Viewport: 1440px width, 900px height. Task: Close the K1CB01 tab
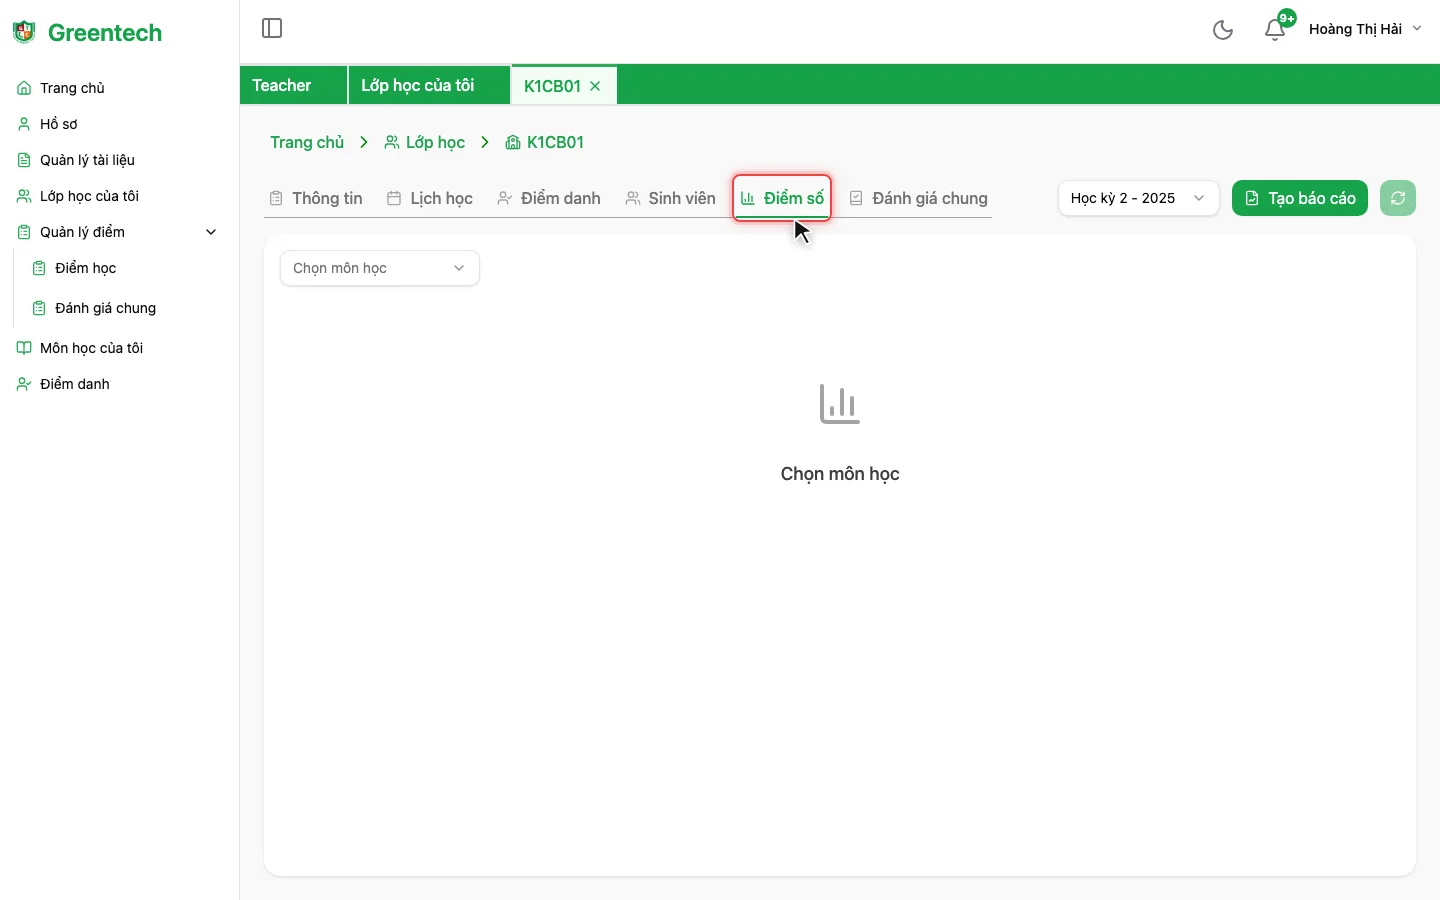(596, 86)
